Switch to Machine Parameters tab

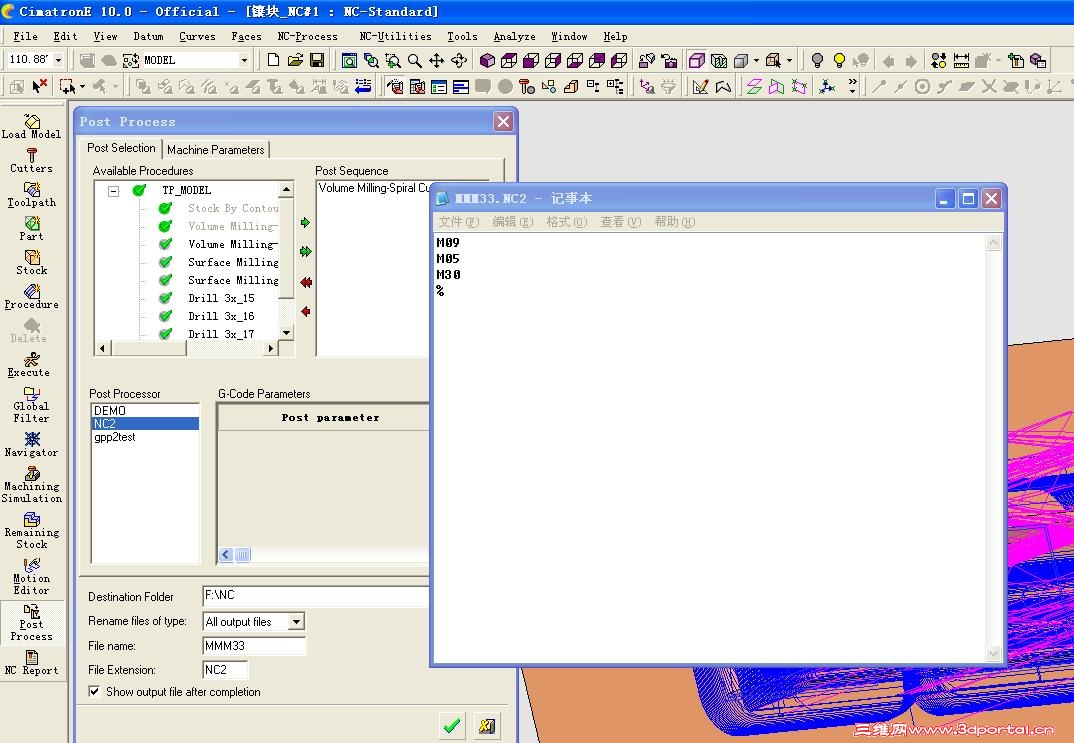(x=216, y=149)
